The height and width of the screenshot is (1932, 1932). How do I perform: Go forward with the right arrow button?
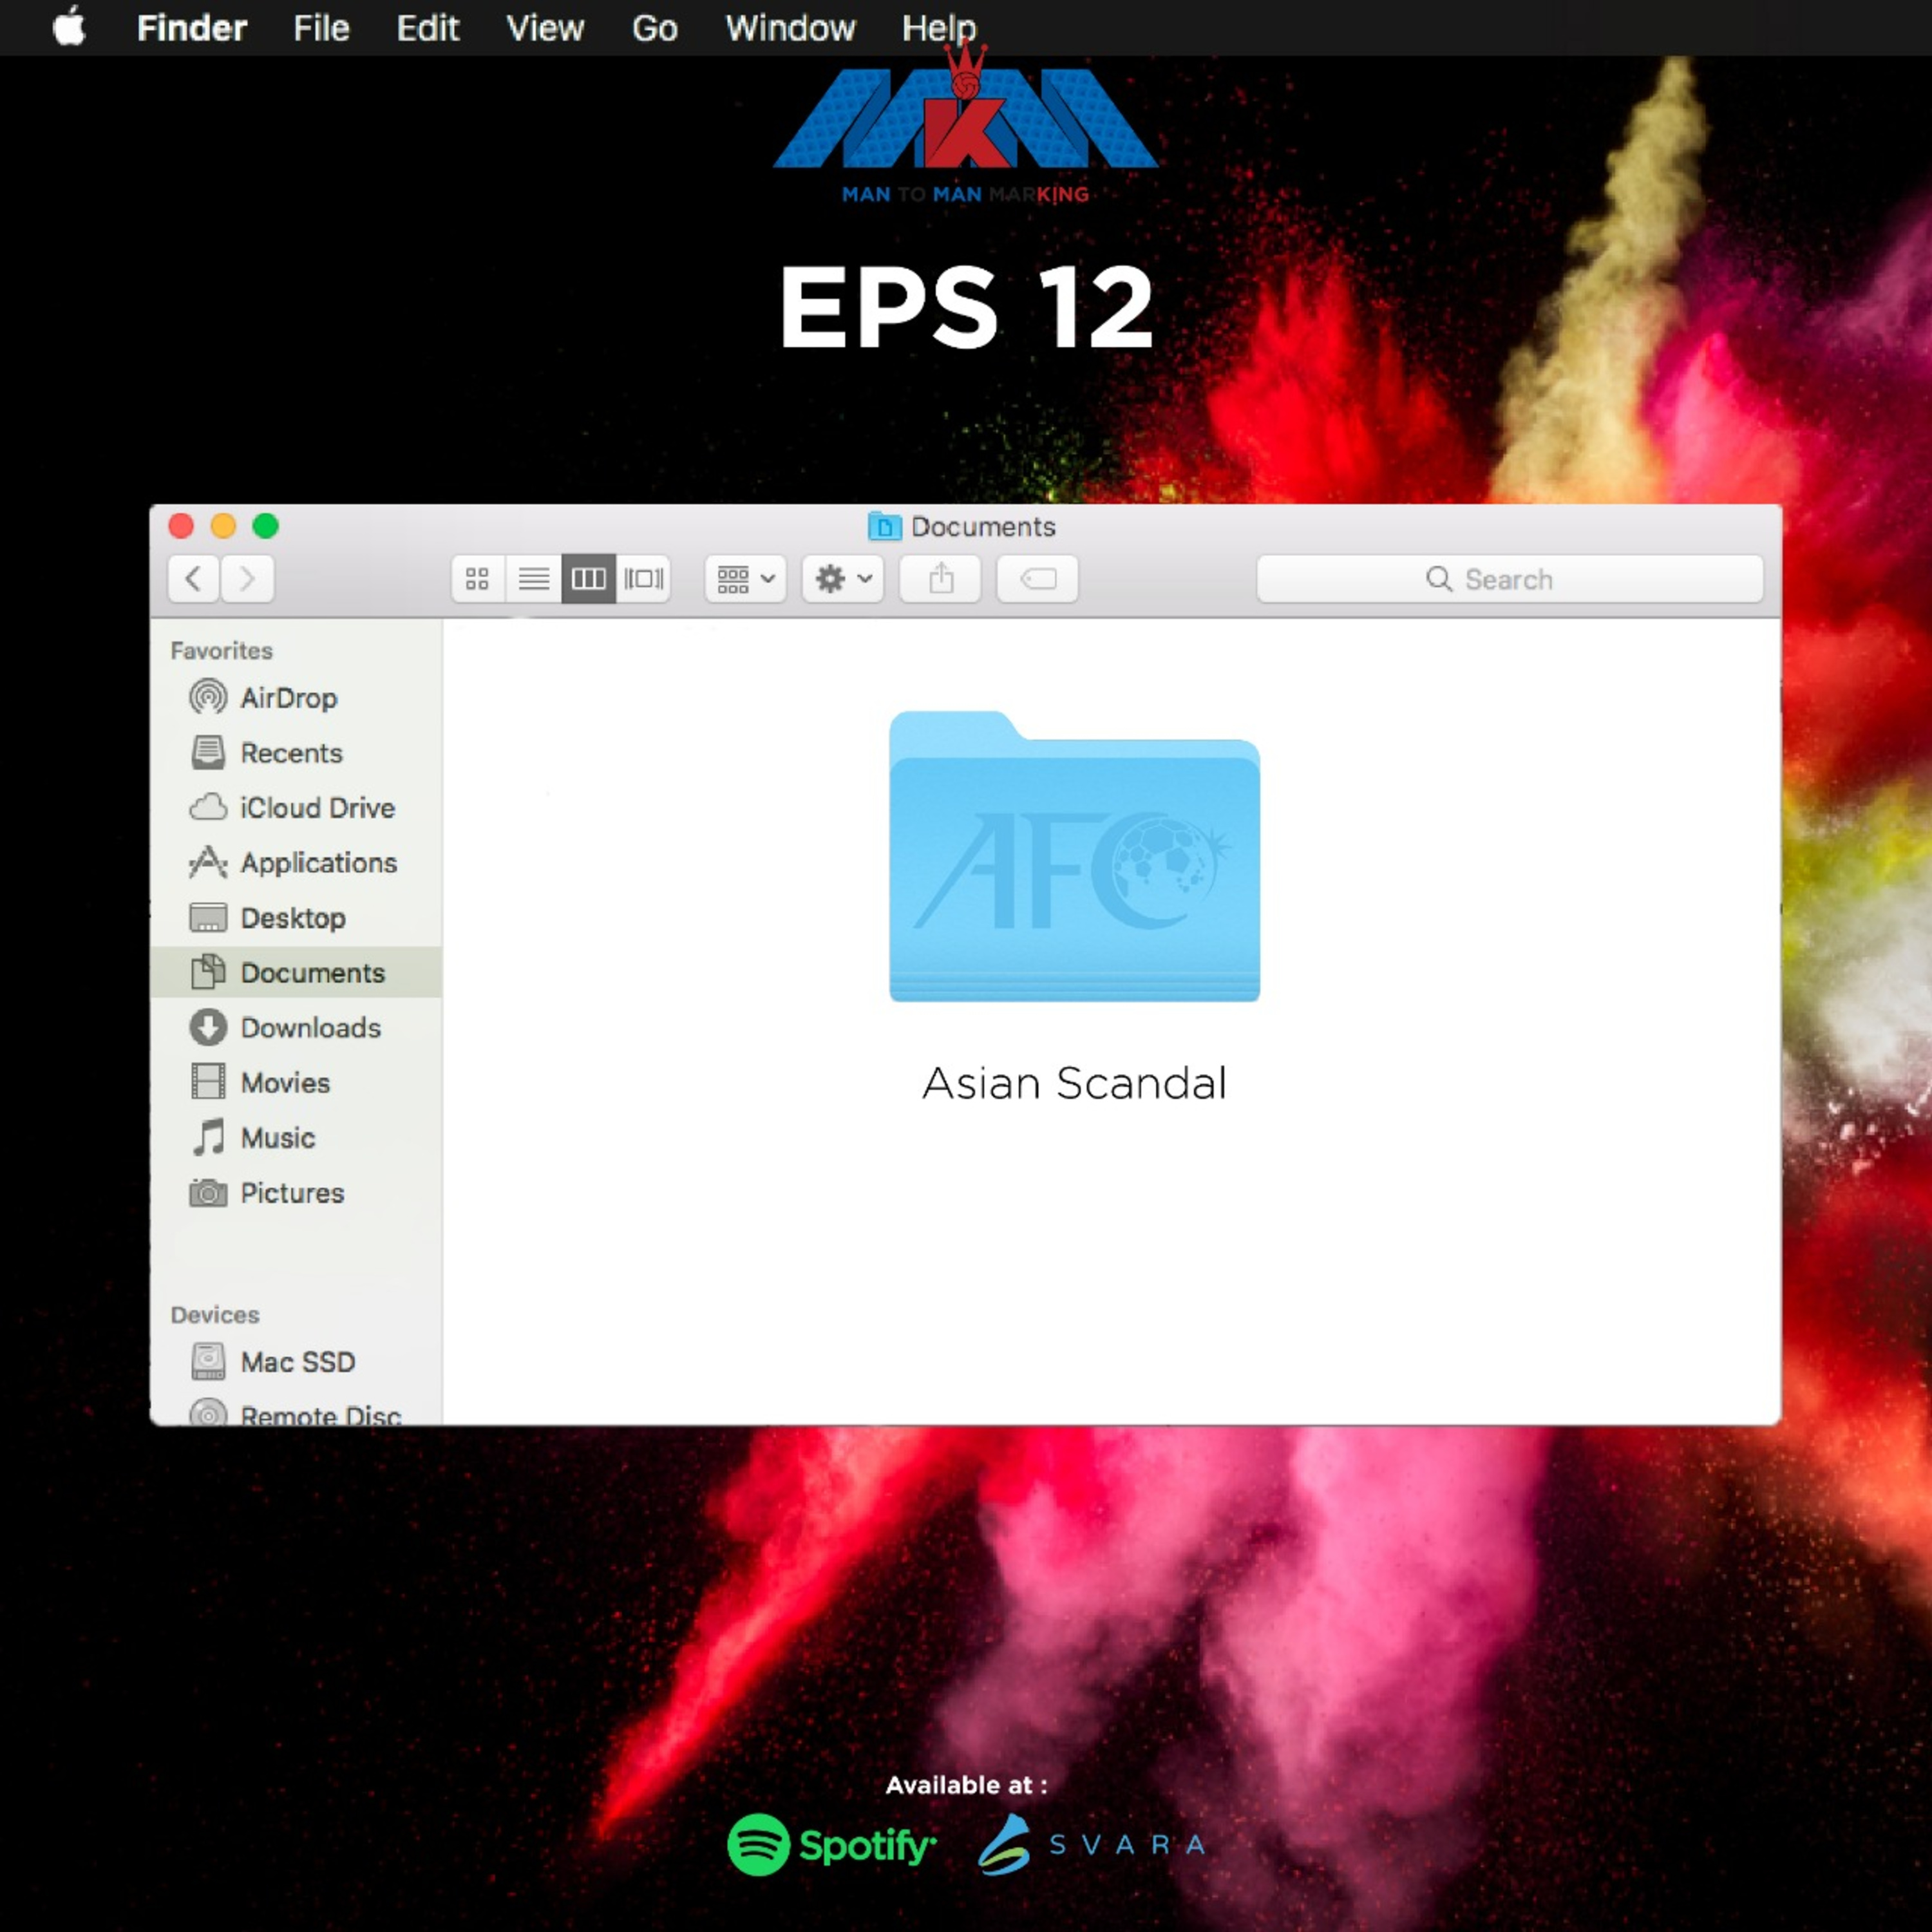coord(247,578)
